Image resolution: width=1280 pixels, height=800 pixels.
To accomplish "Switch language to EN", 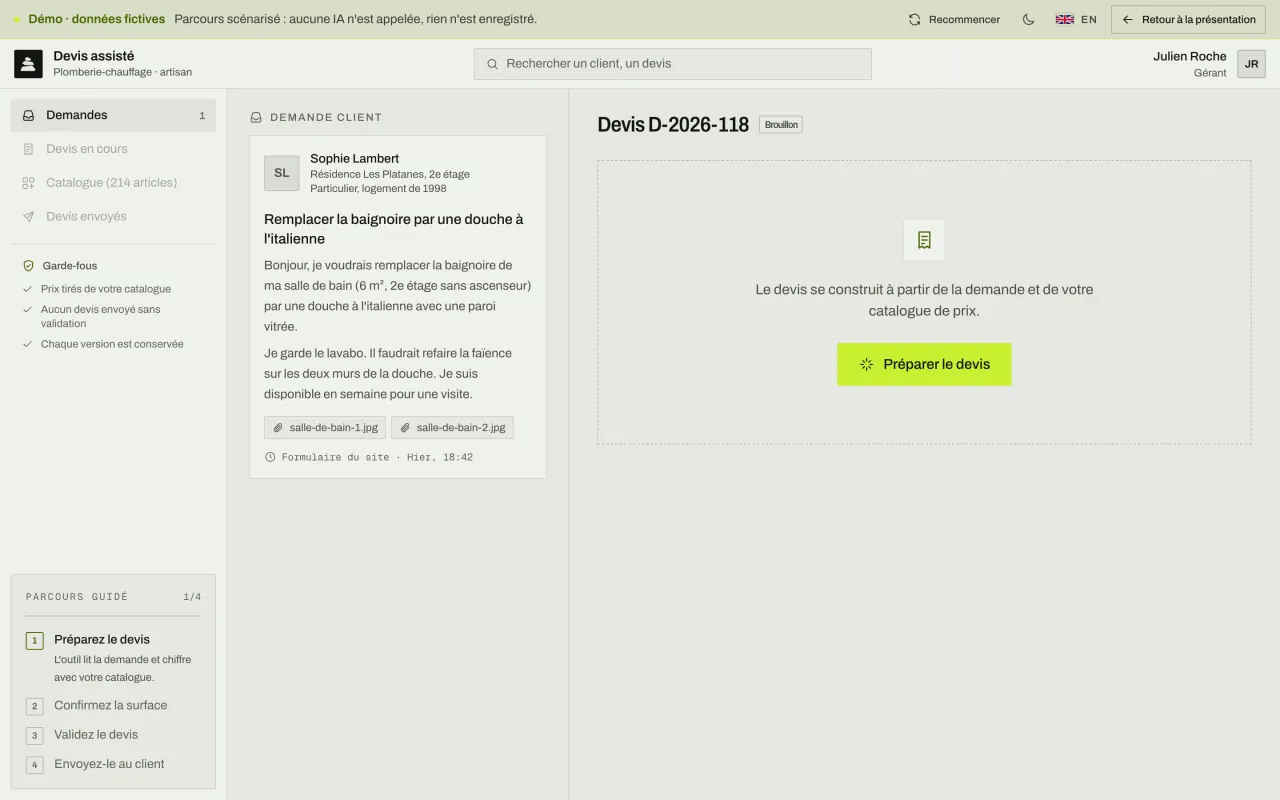I will 1076,19.
